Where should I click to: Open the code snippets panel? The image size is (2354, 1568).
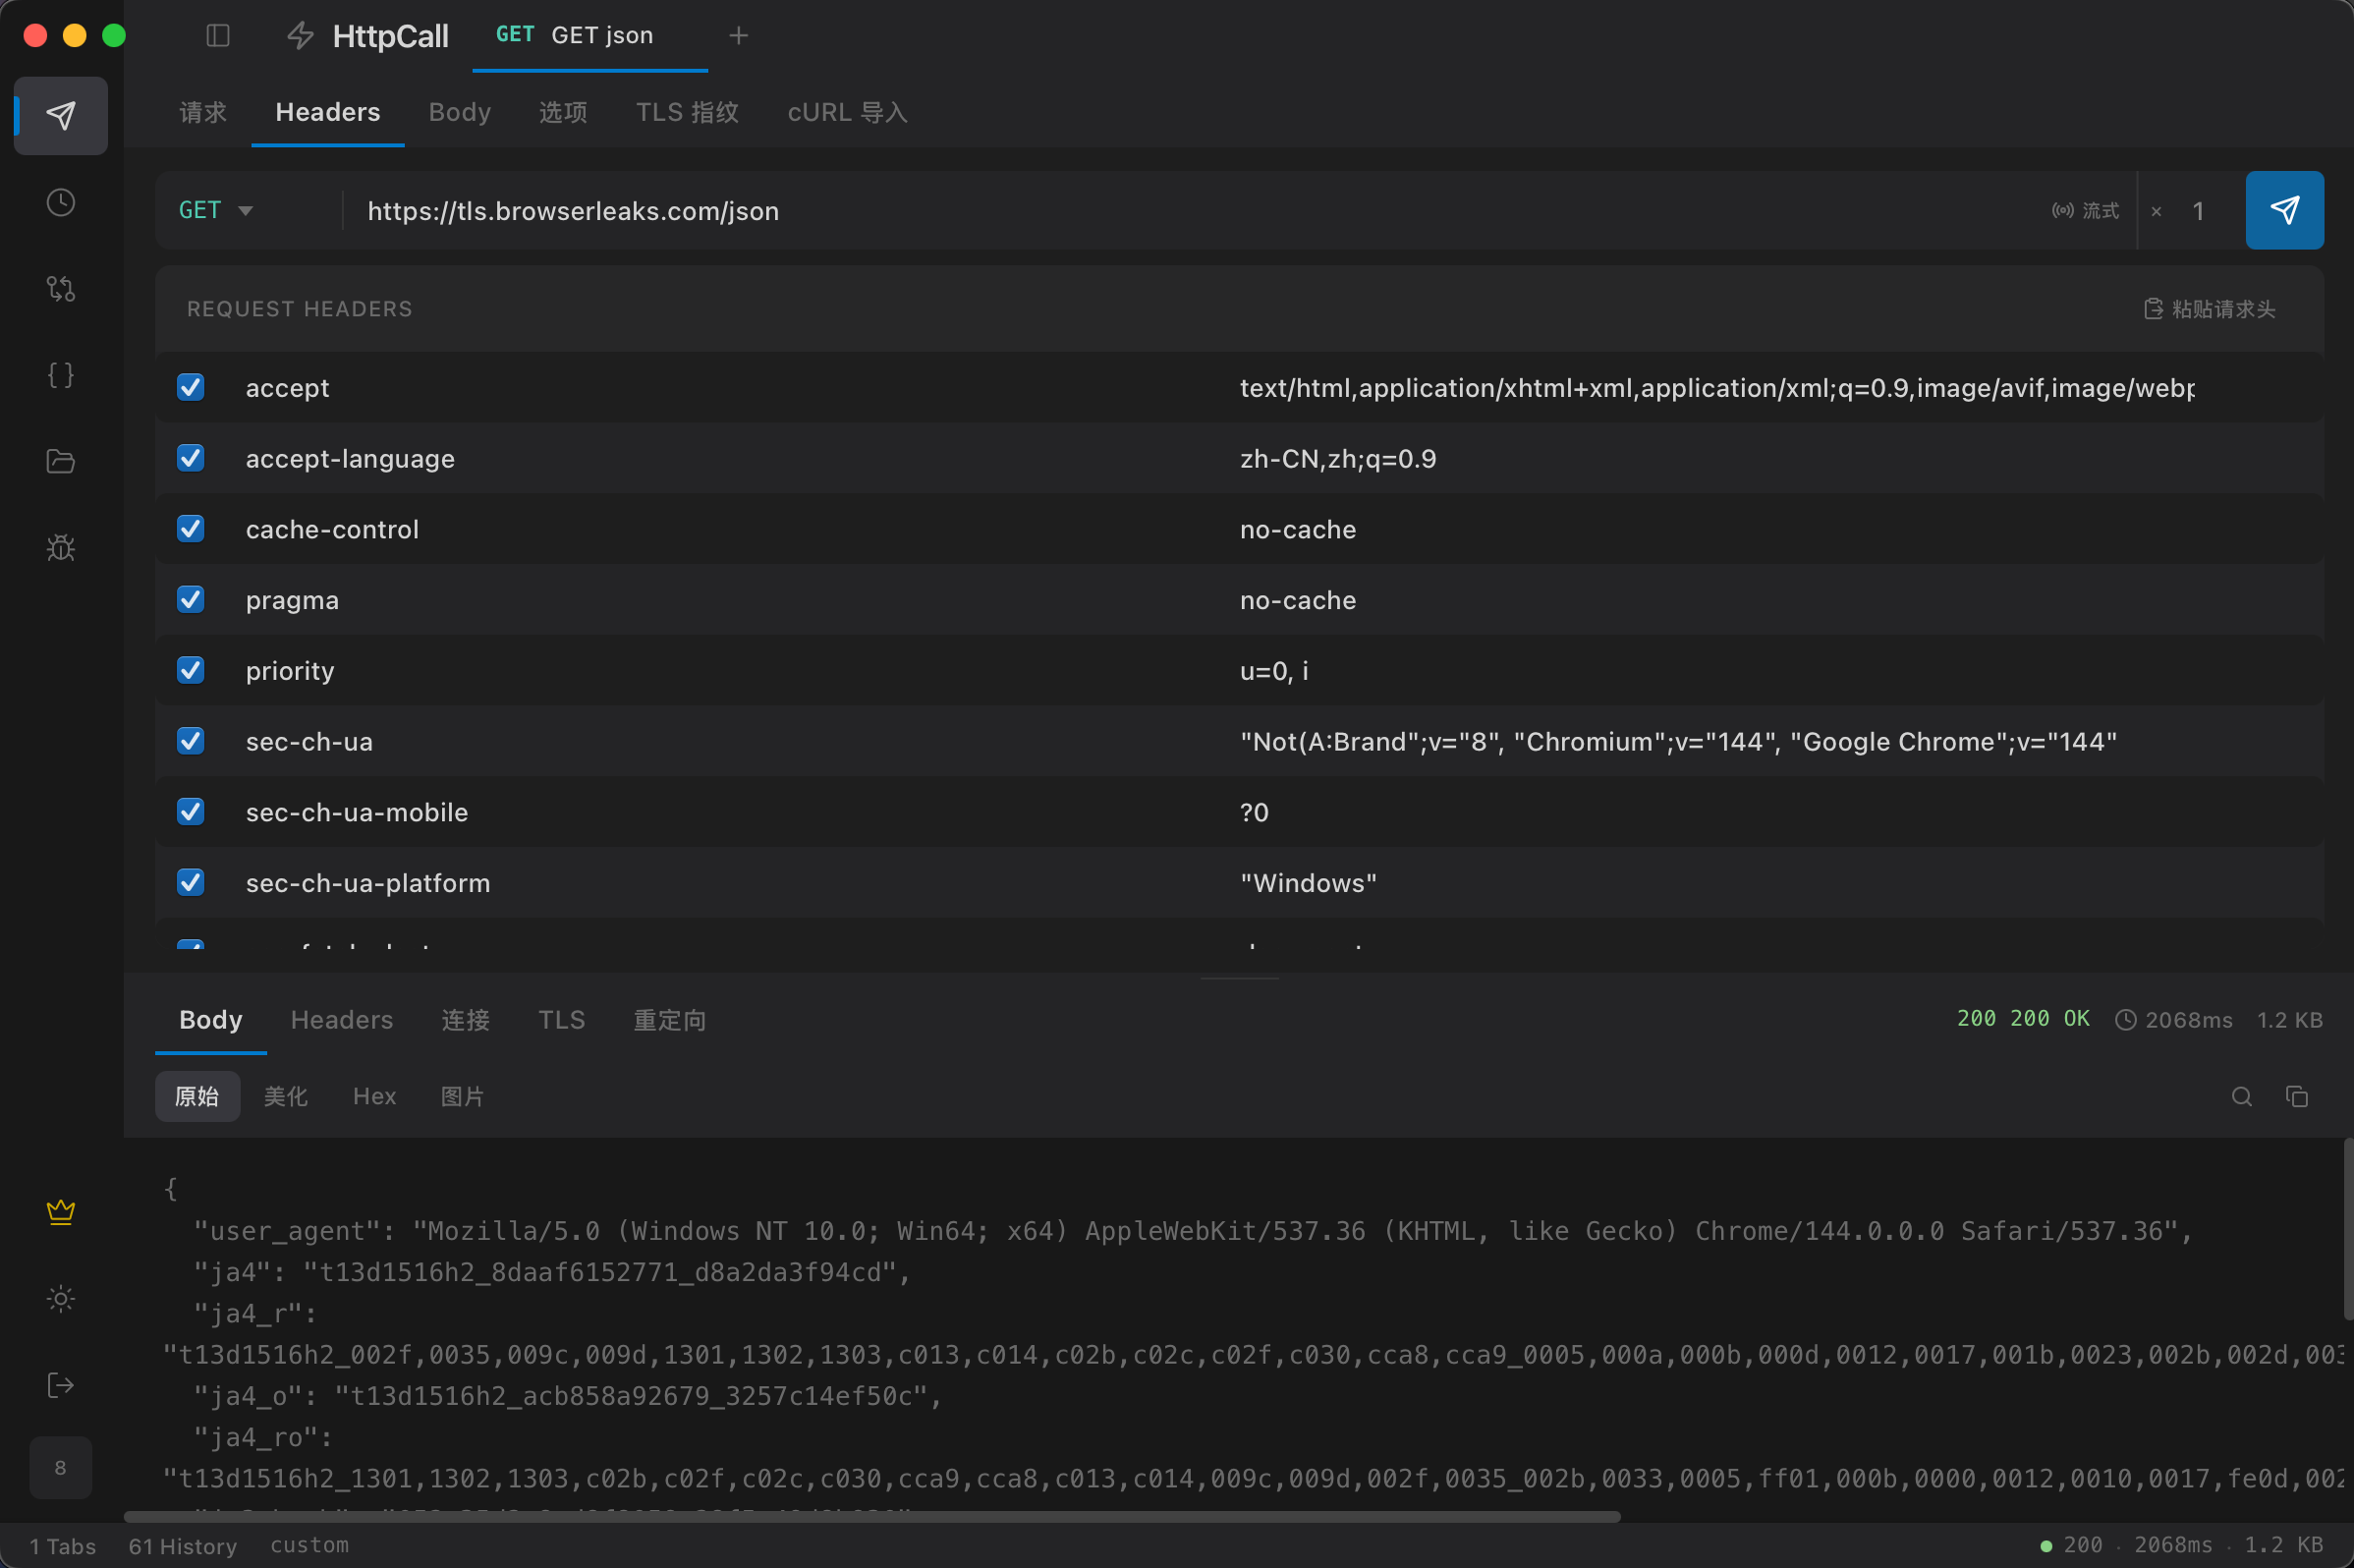[60, 375]
